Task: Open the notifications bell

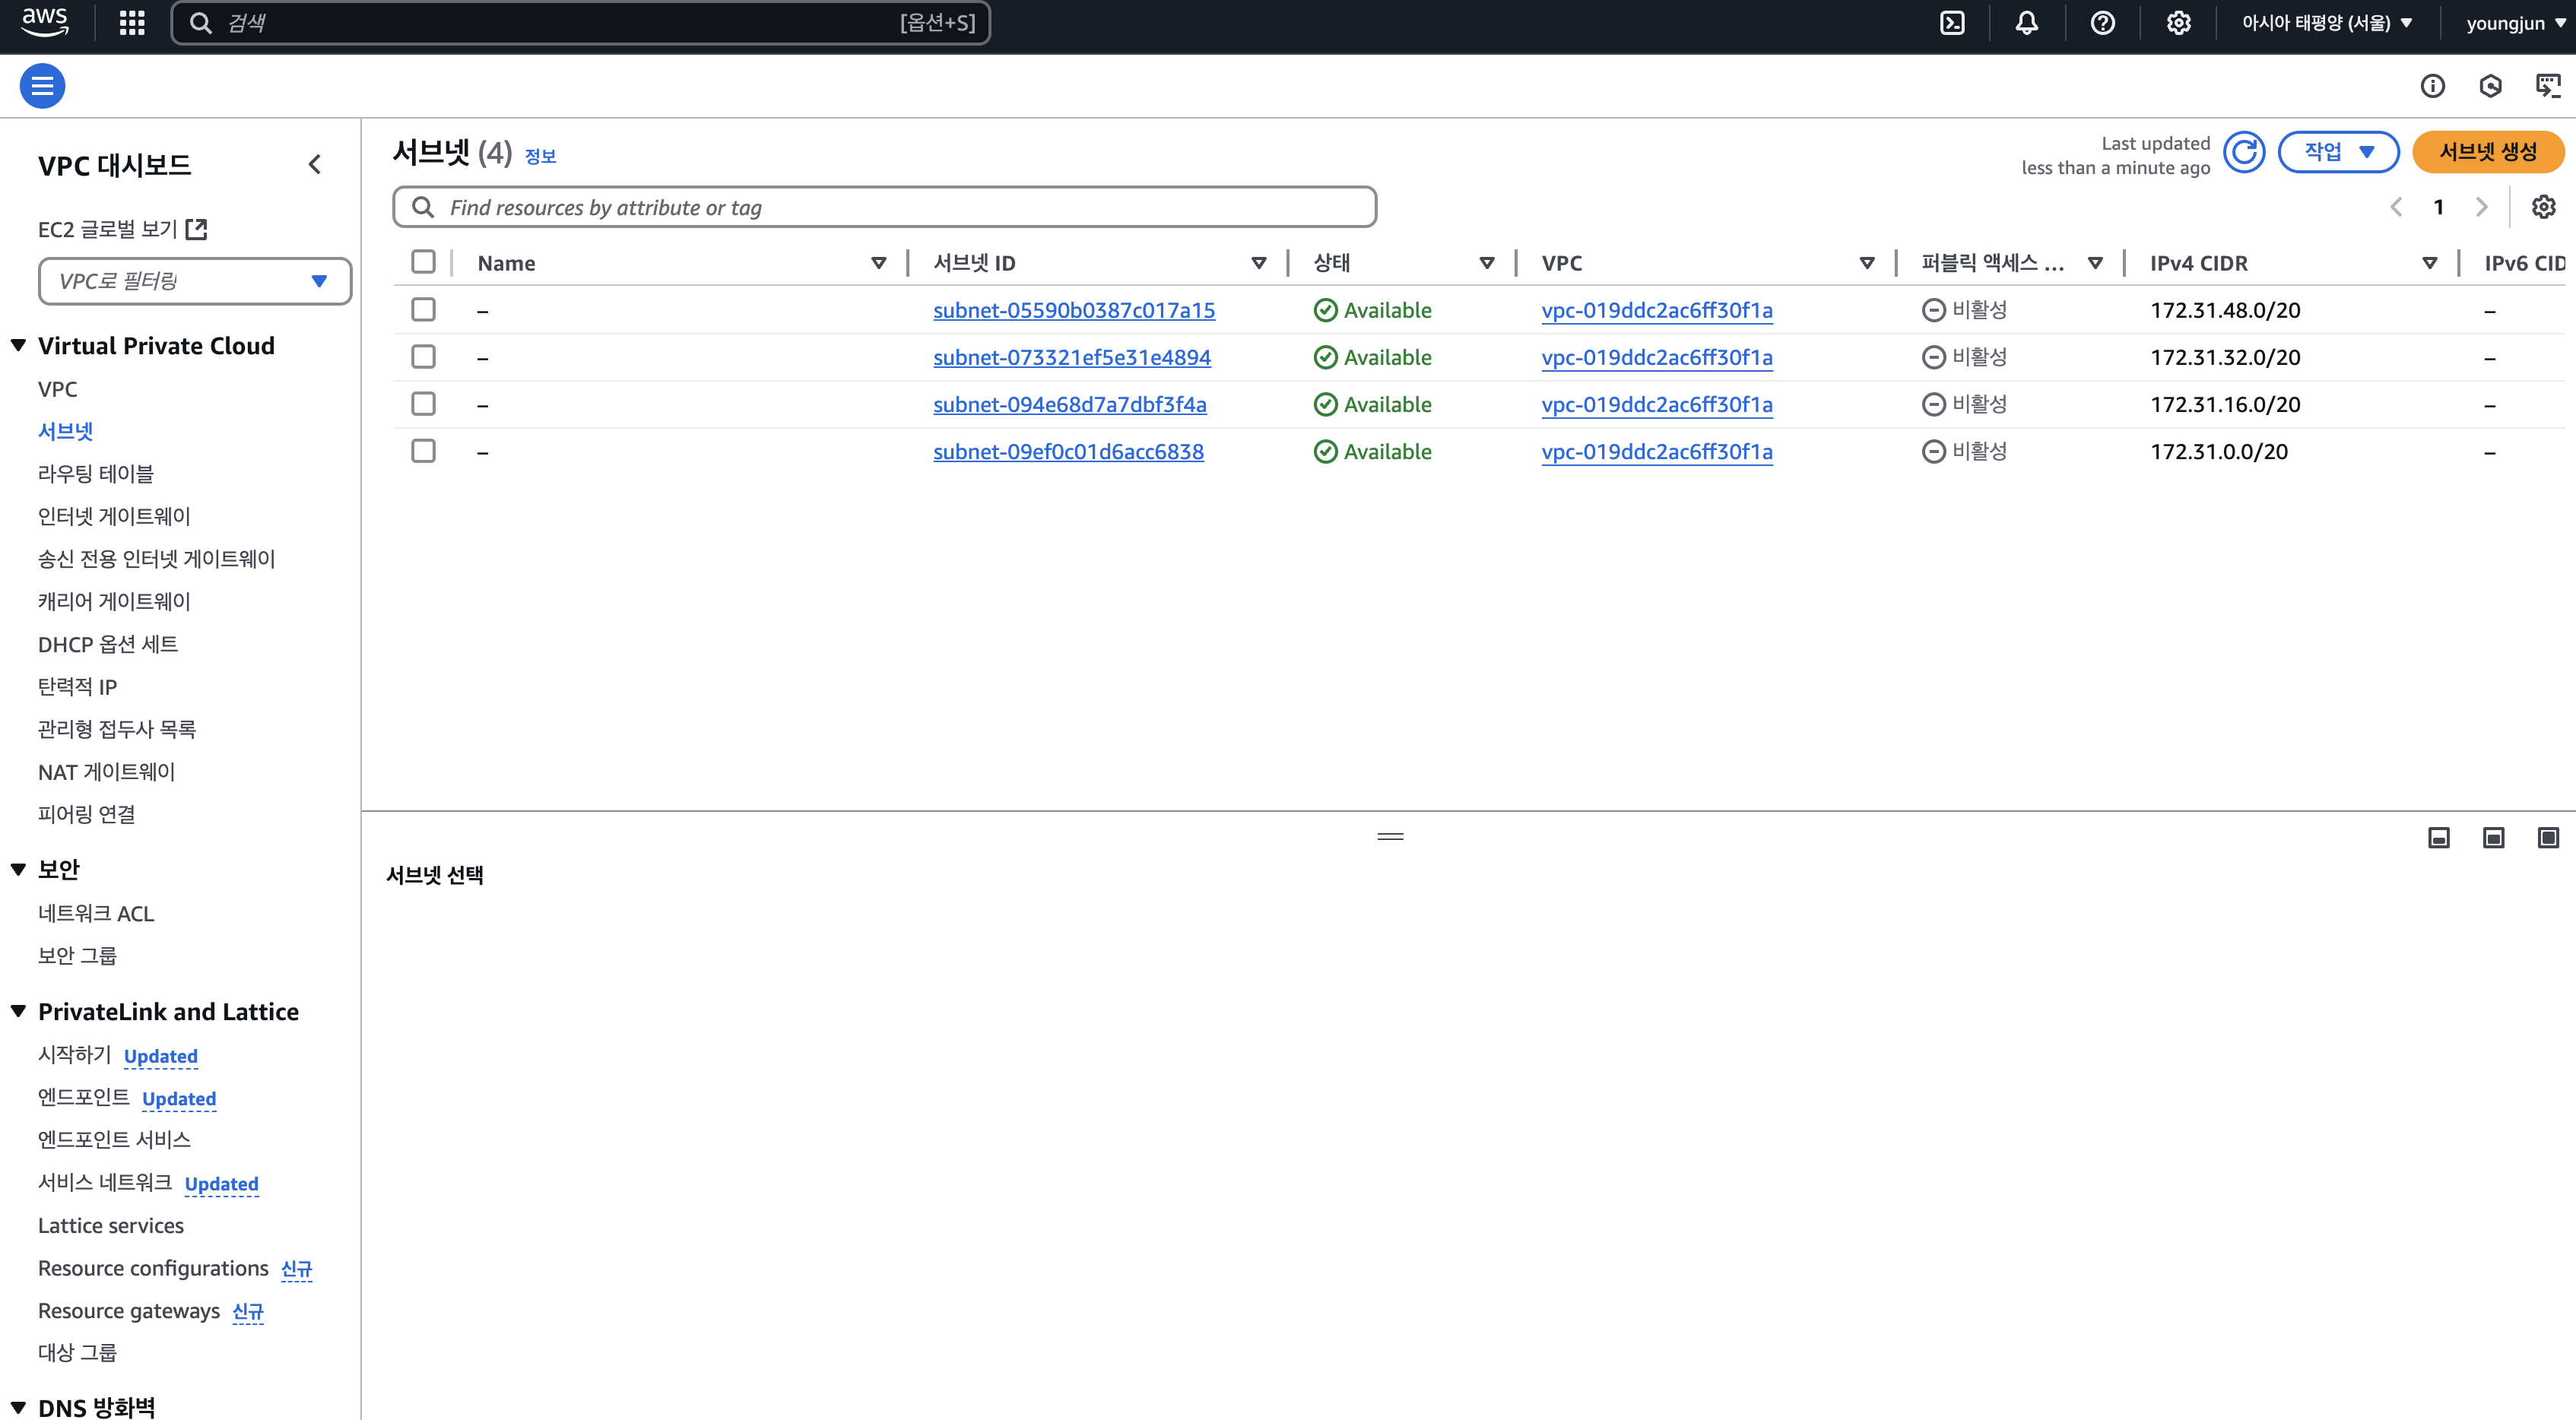Action: pyautogui.click(x=2026, y=23)
